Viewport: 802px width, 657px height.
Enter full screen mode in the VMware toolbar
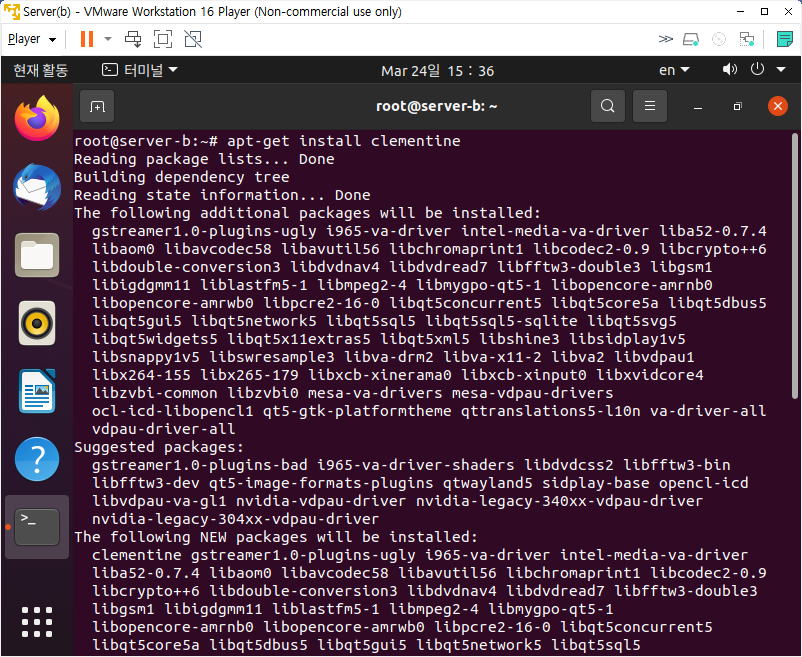pyautogui.click(x=163, y=39)
